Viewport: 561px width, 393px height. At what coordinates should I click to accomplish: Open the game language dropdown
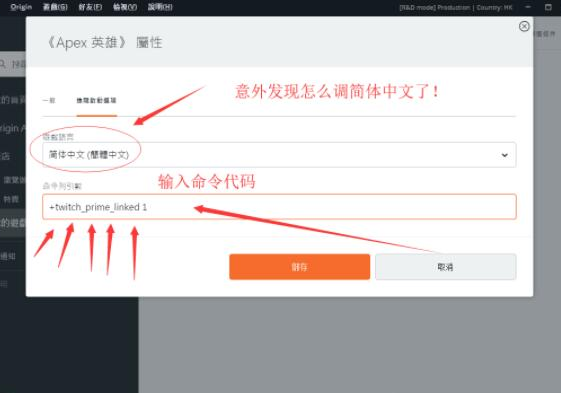click(279, 155)
